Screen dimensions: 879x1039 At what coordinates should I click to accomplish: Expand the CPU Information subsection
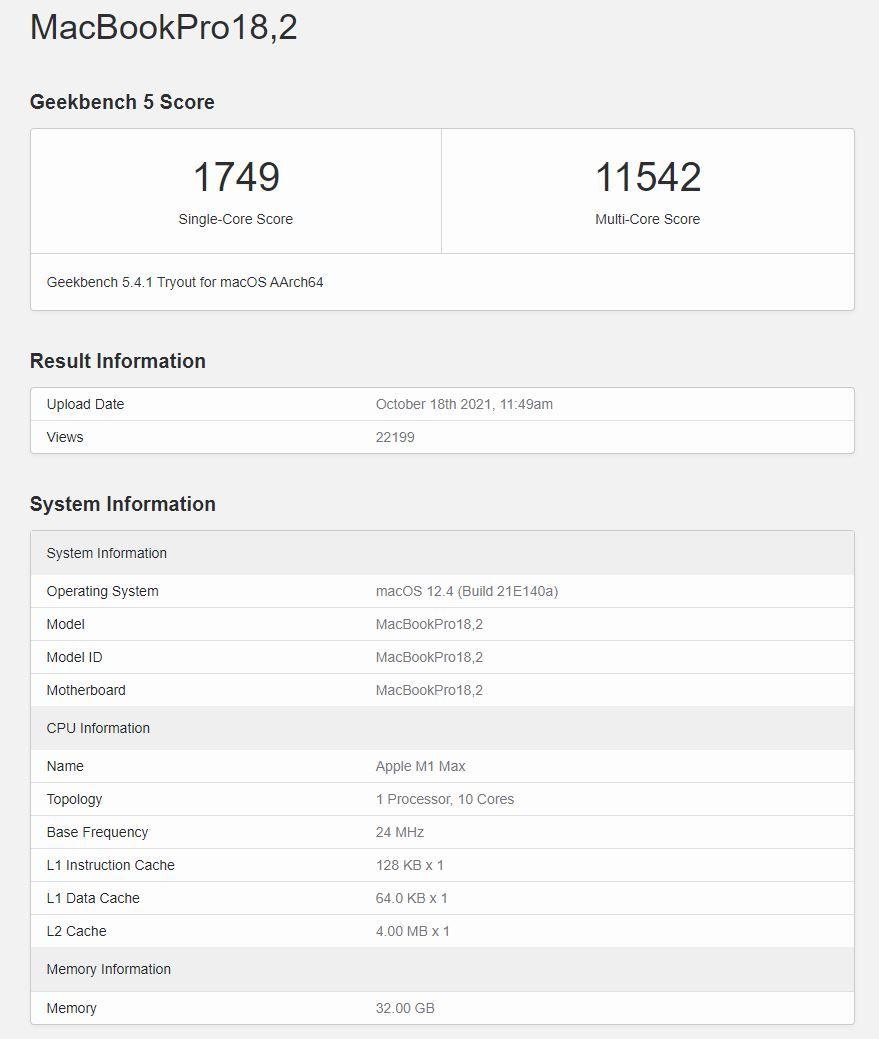tap(97, 728)
